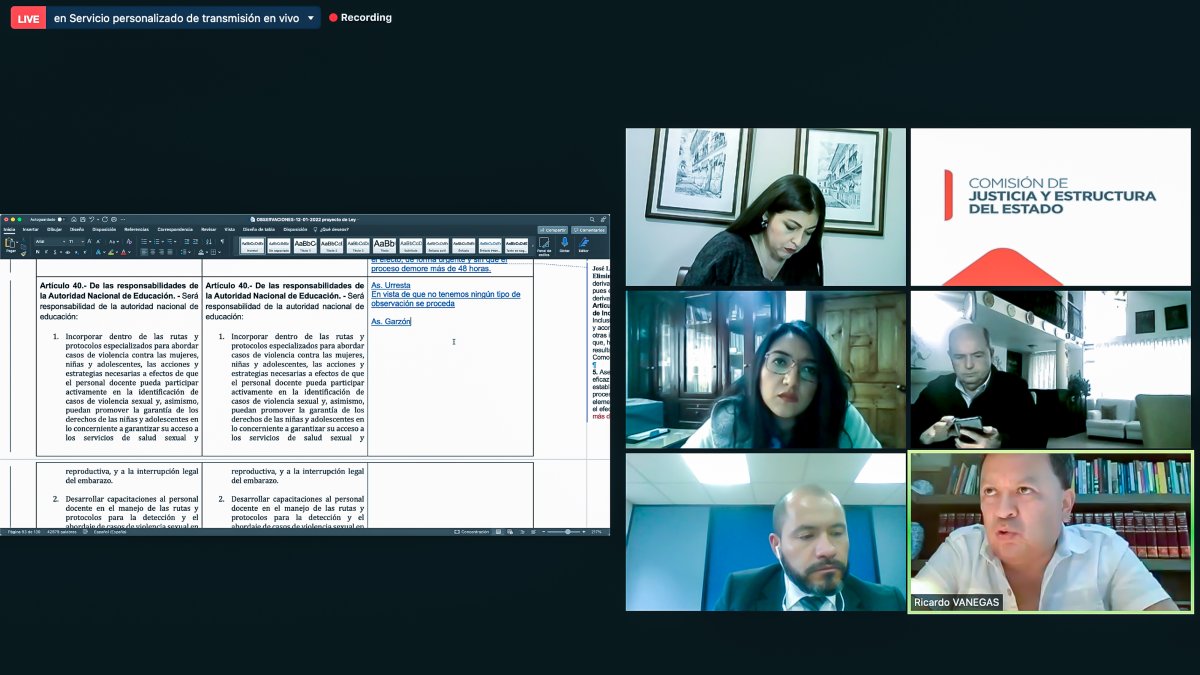Click the Save icon in the Word title bar
Screen dimensions: 1200x675
click(82, 219)
